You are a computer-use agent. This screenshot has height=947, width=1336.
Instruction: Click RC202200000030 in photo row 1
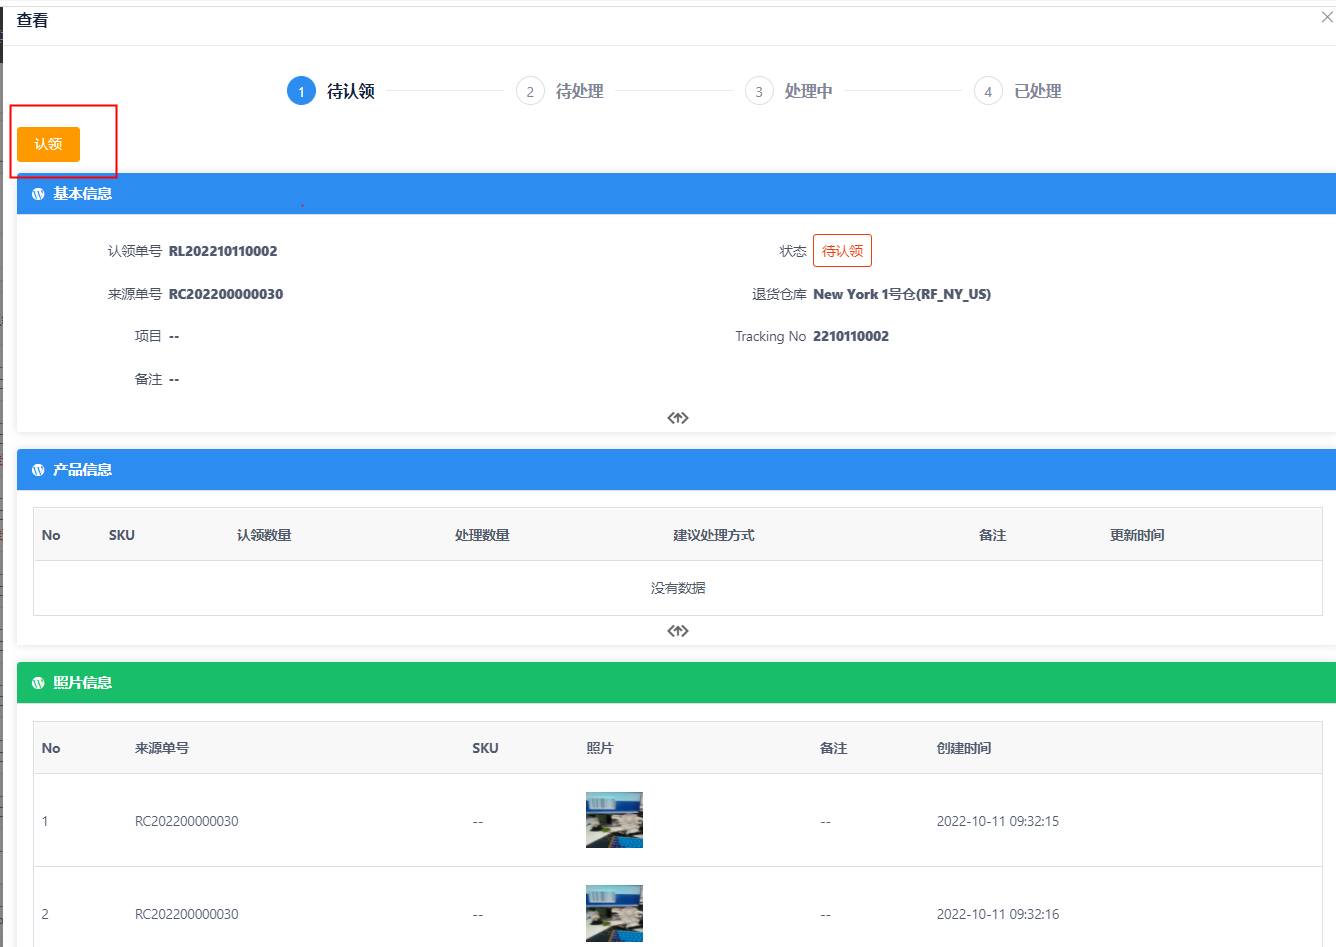(187, 821)
